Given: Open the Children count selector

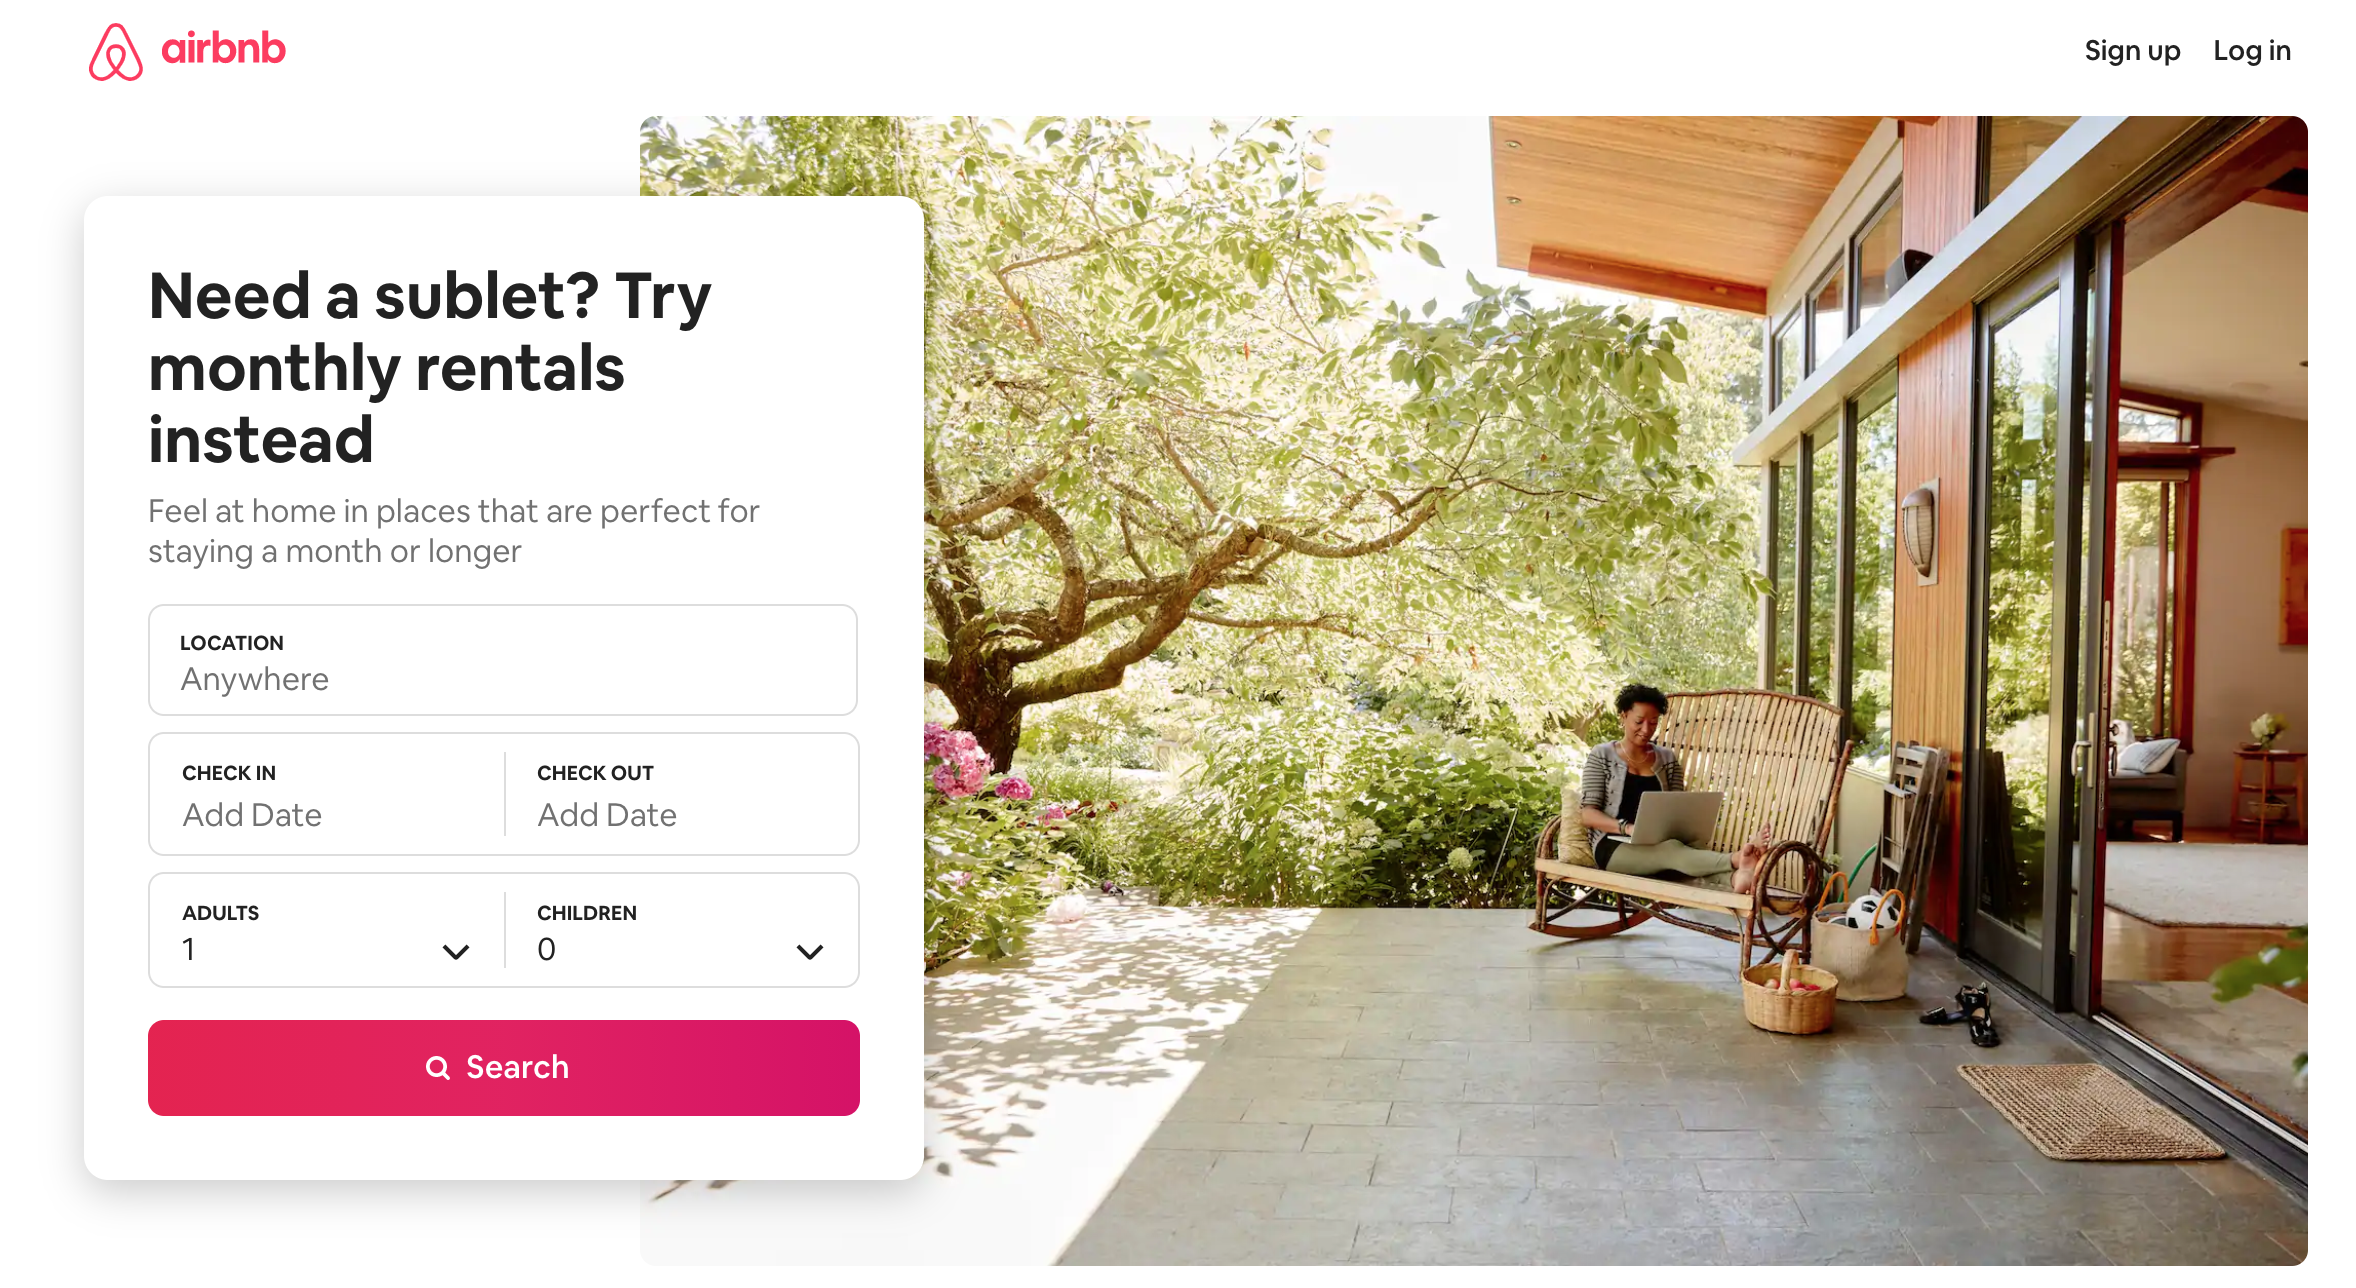Looking at the screenshot, I should (x=682, y=930).
